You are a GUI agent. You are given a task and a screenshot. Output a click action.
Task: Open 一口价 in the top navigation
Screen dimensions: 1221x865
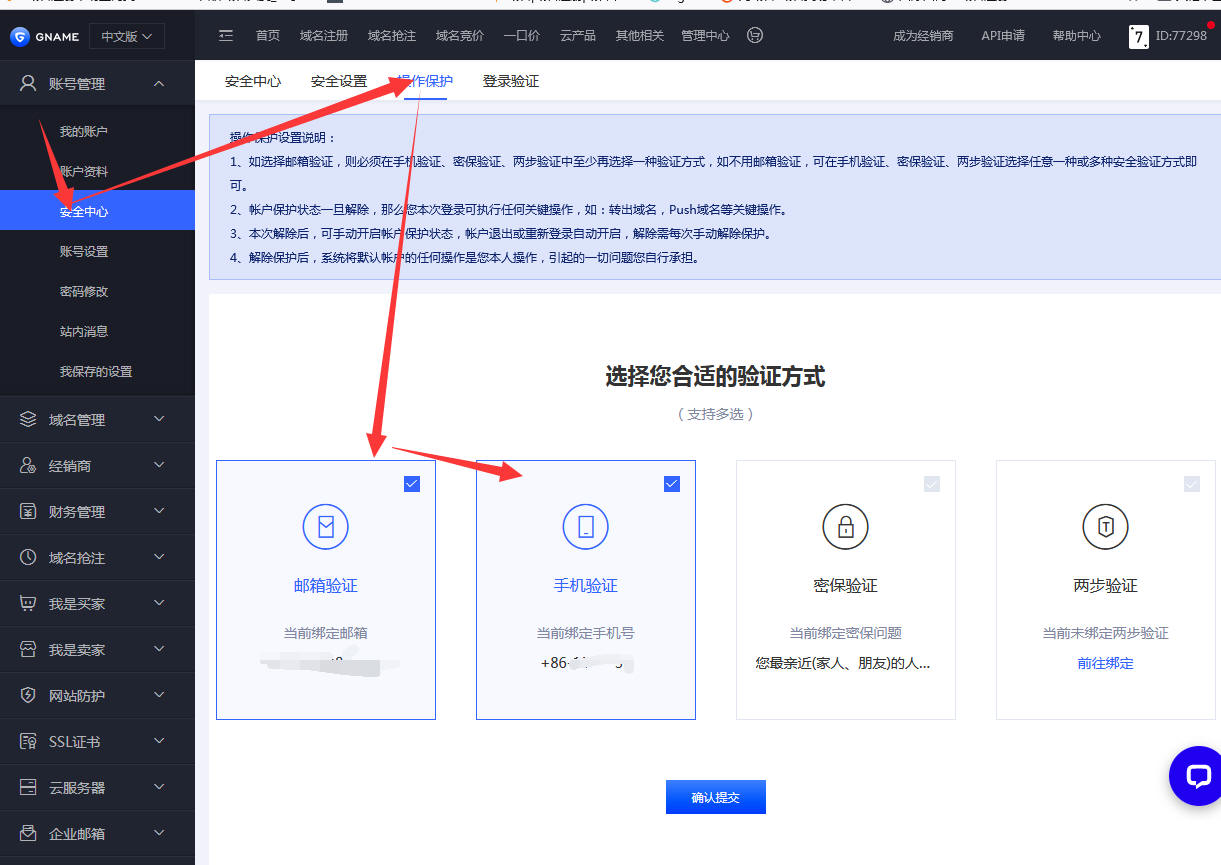522,36
